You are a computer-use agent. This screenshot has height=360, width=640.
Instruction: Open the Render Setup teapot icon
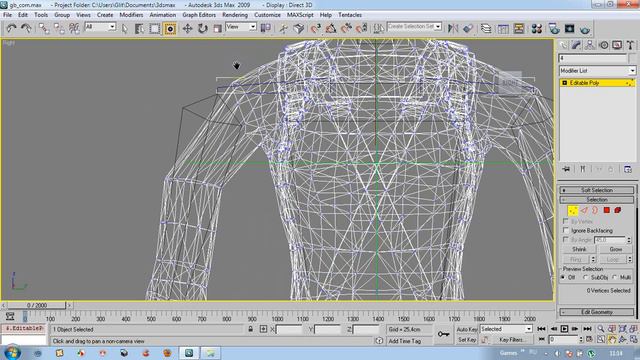coord(554,28)
